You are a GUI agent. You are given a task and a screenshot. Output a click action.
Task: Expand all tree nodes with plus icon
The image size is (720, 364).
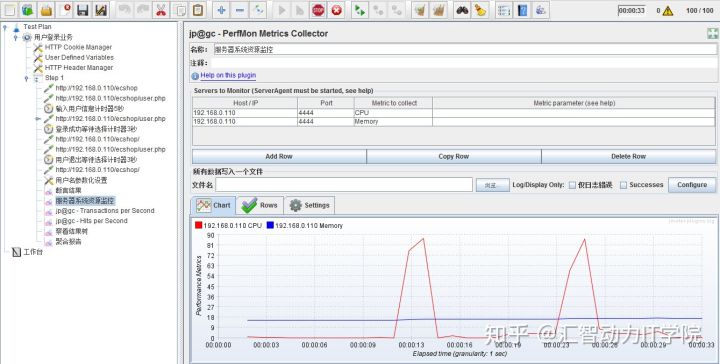click(x=221, y=10)
